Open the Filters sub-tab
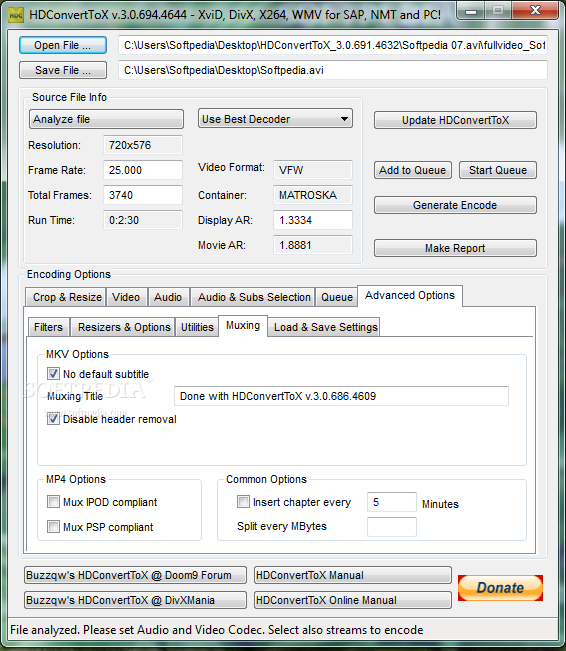 [49, 327]
